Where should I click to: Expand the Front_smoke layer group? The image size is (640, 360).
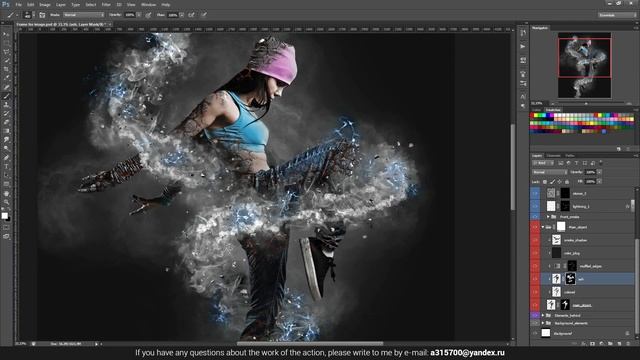tap(548, 217)
